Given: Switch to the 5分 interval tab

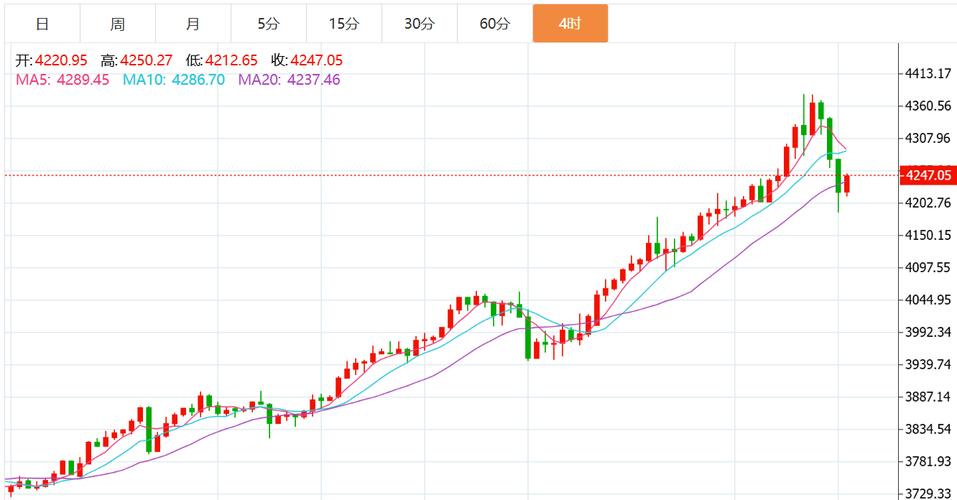Looking at the screenshot, I should [268, 24].
